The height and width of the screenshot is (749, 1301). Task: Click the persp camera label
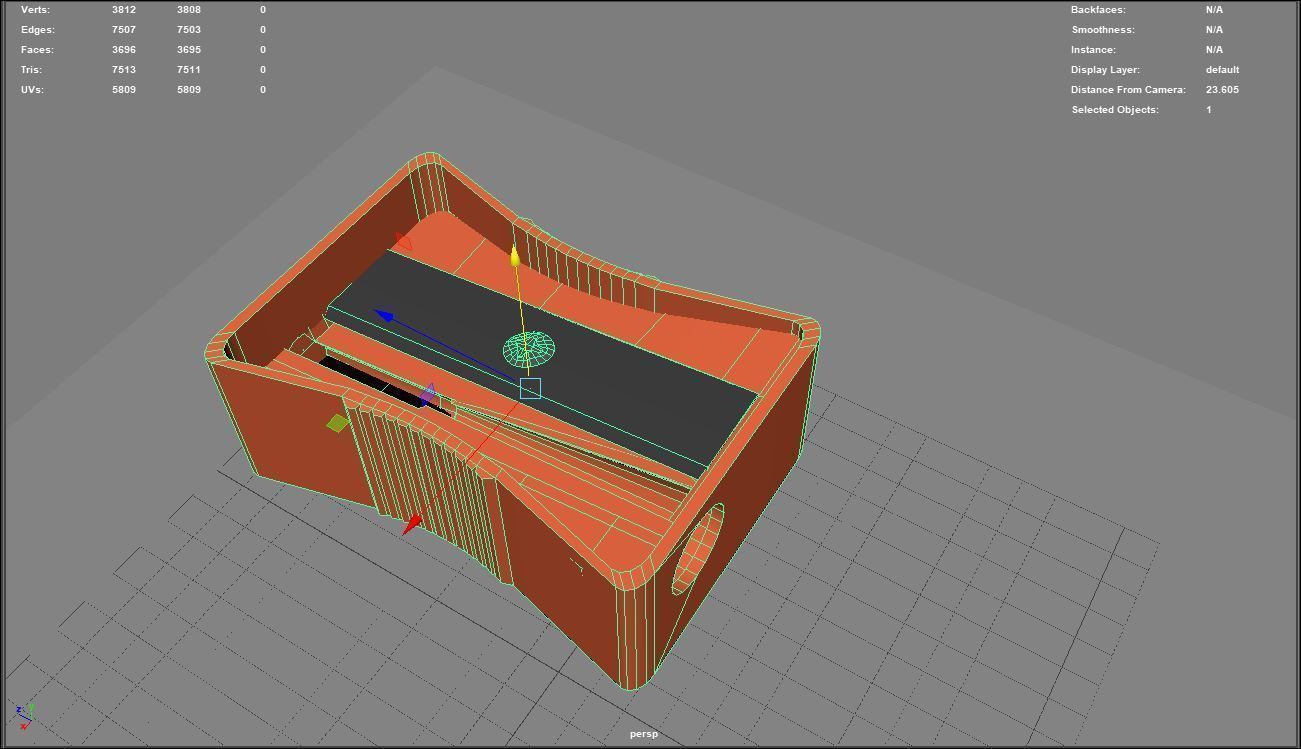(x=644, y=734)
